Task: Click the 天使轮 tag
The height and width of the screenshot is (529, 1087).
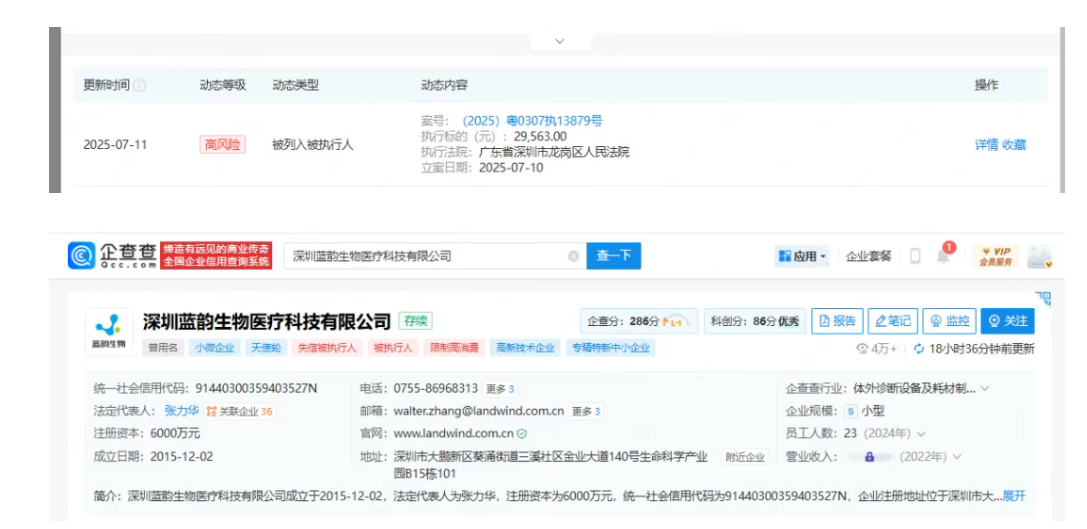Action: click(x=266, y=348)
